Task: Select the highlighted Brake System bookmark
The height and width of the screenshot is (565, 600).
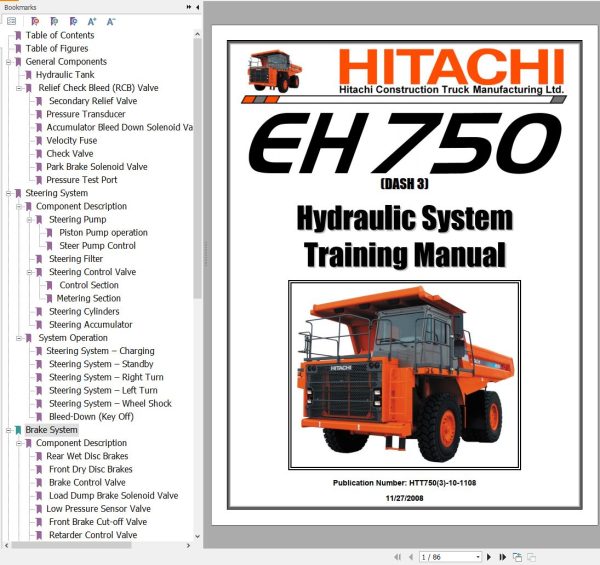Action: (x=51, y=430)
